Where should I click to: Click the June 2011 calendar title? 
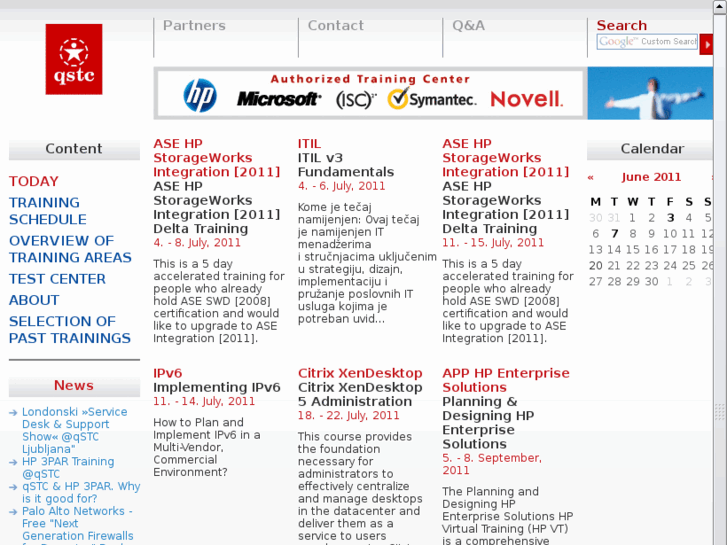pyautogui.click(x=651, y=177)
